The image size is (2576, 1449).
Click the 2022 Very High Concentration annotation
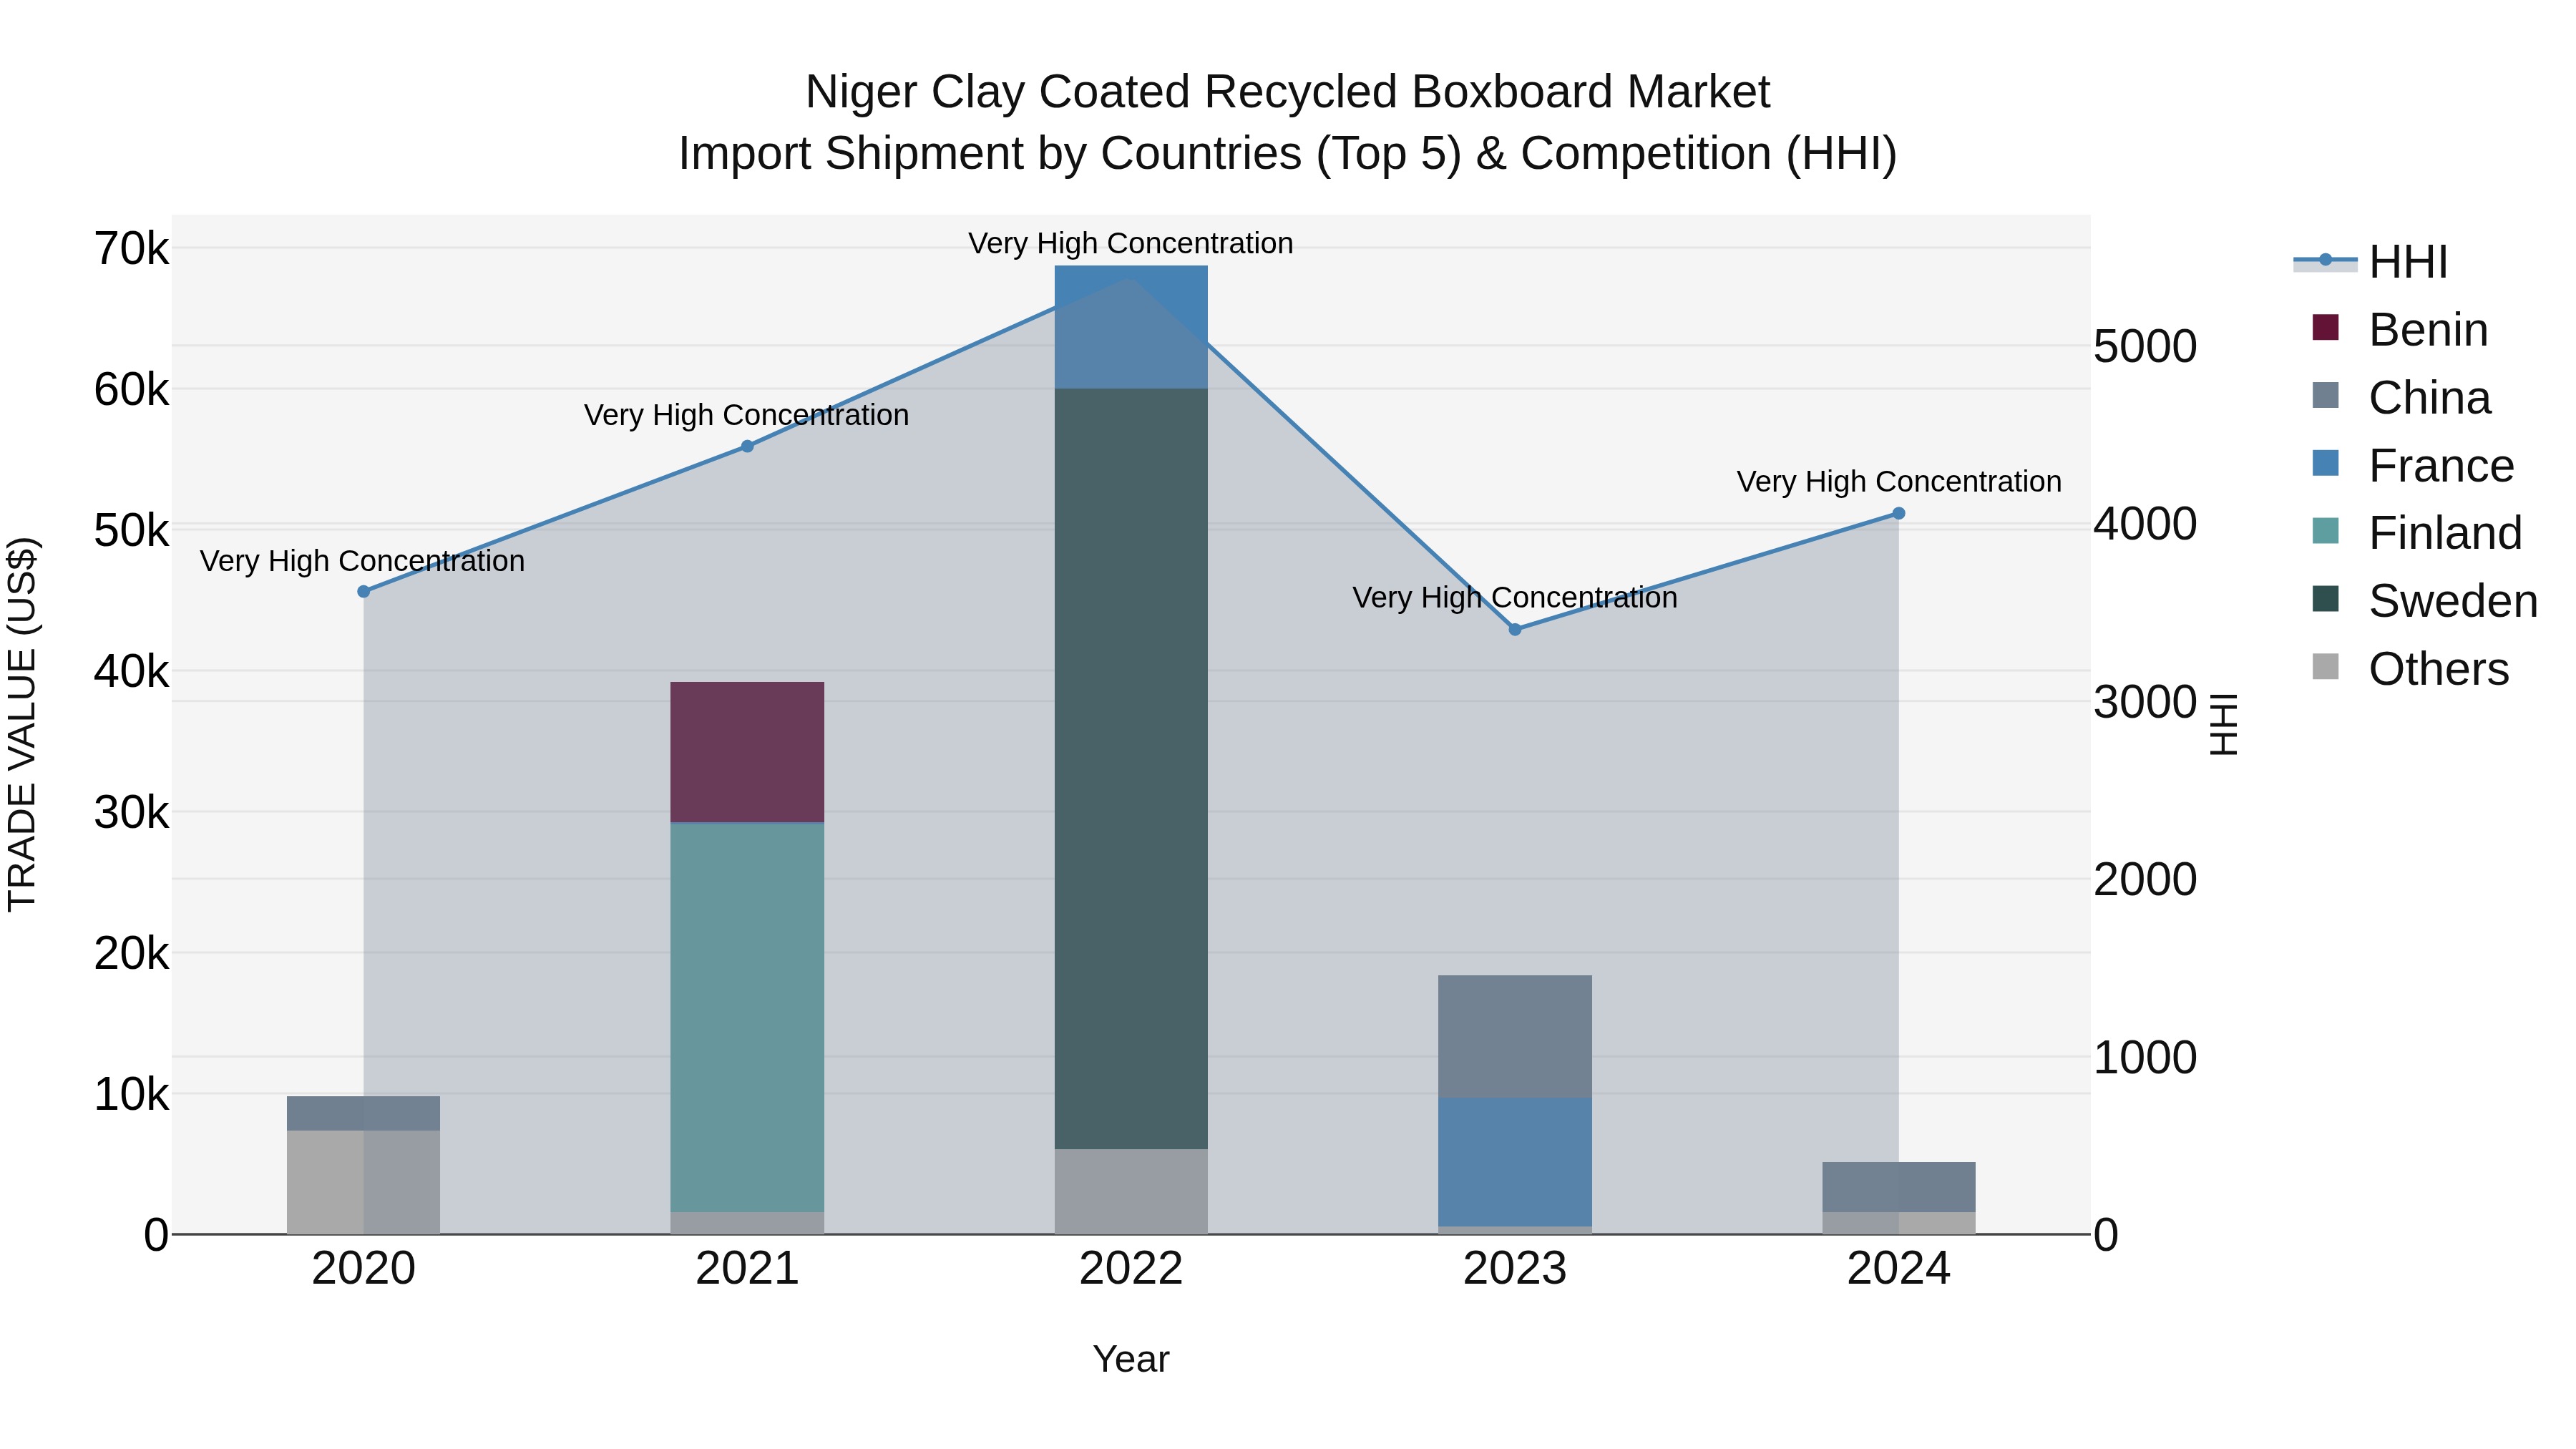(x=1131, y=244)
